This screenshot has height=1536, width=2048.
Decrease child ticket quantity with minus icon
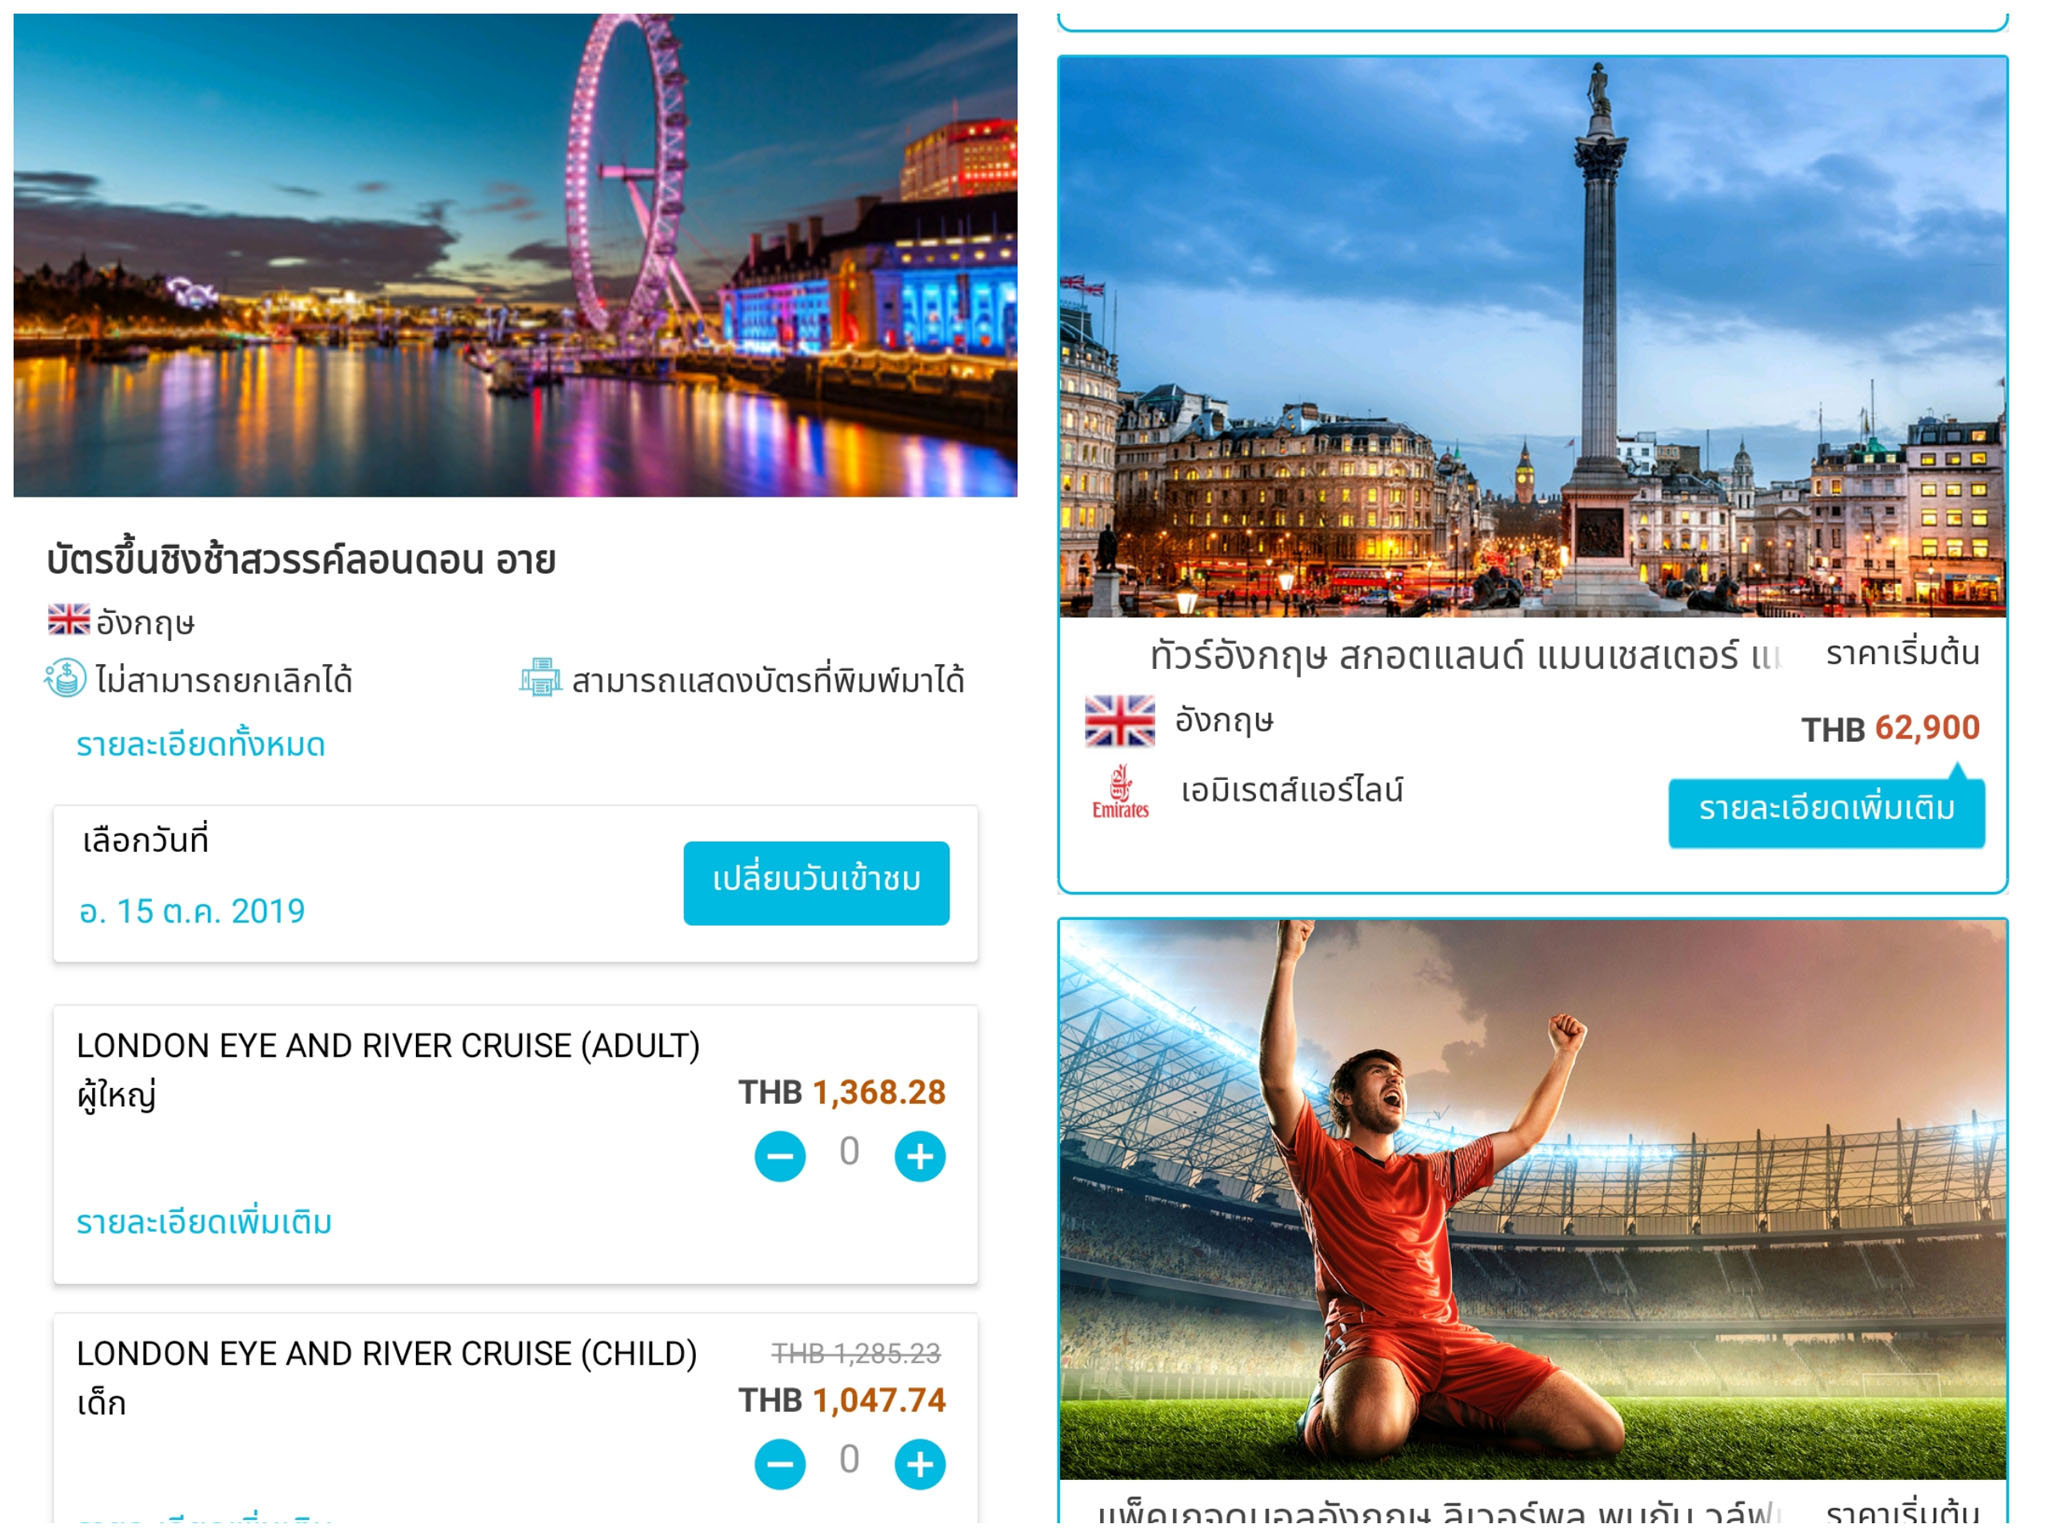pyautogui.click(x=780, y=1464)
